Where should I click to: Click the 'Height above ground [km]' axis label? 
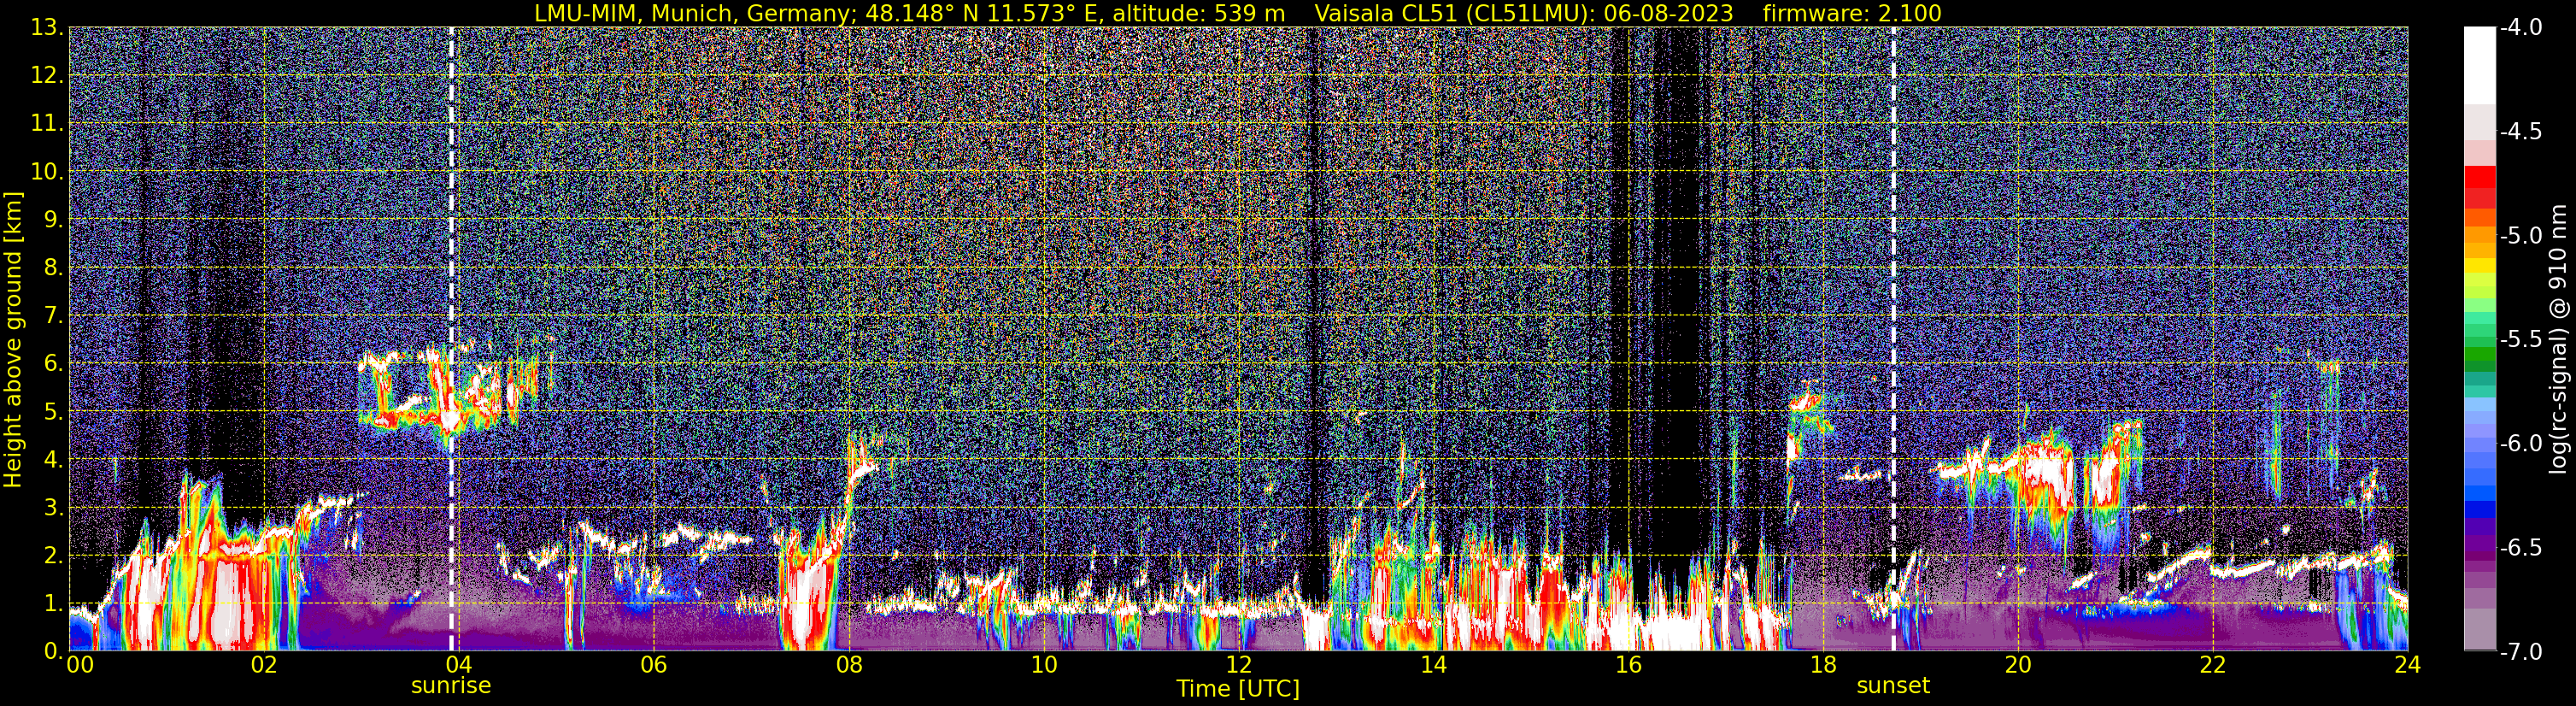coord(13,339)
